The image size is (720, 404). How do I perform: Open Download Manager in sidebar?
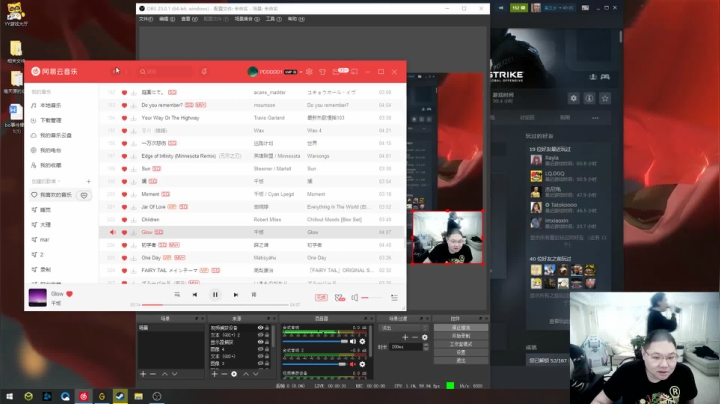coord(46,120)
